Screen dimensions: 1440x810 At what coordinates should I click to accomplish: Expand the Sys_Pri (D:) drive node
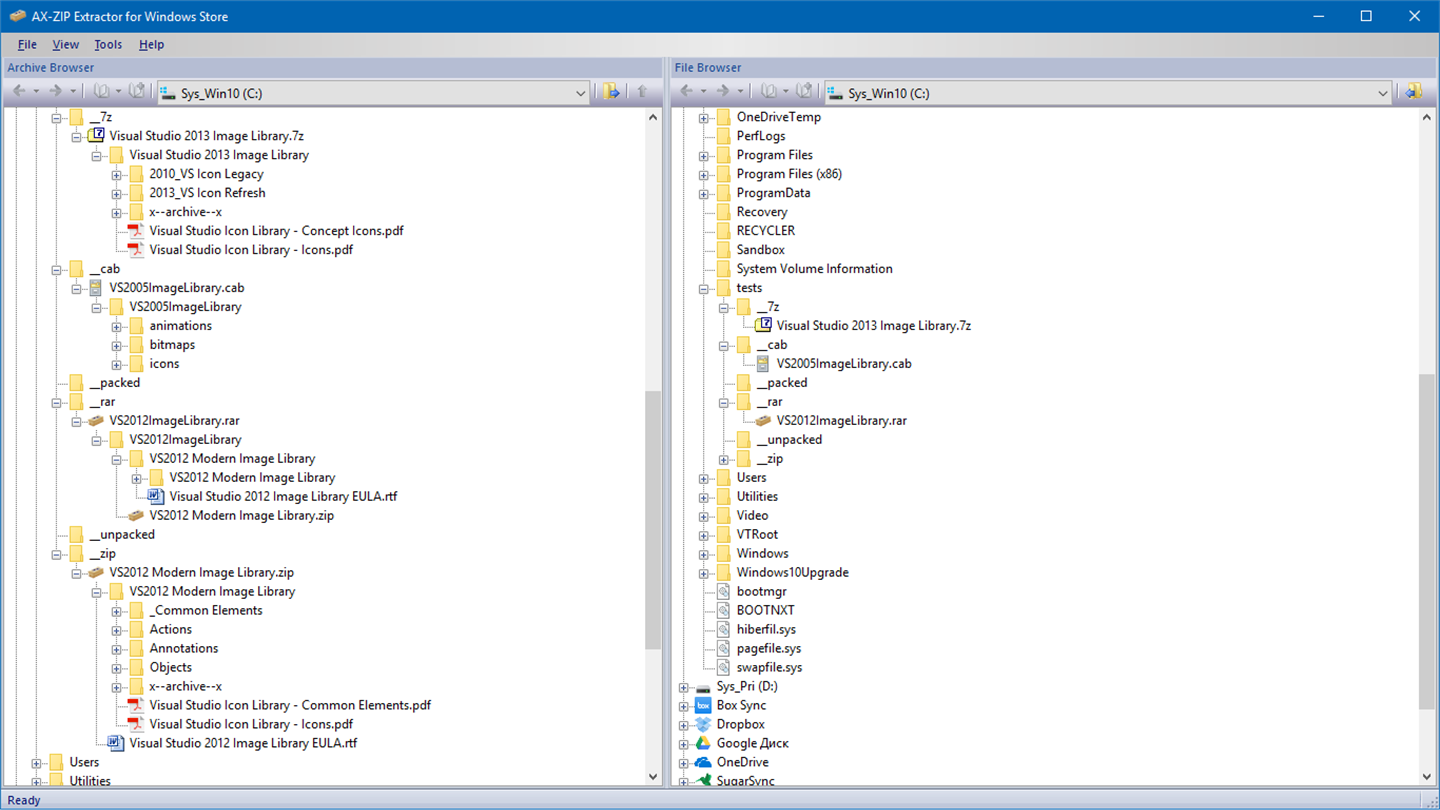tap(683, 688)
